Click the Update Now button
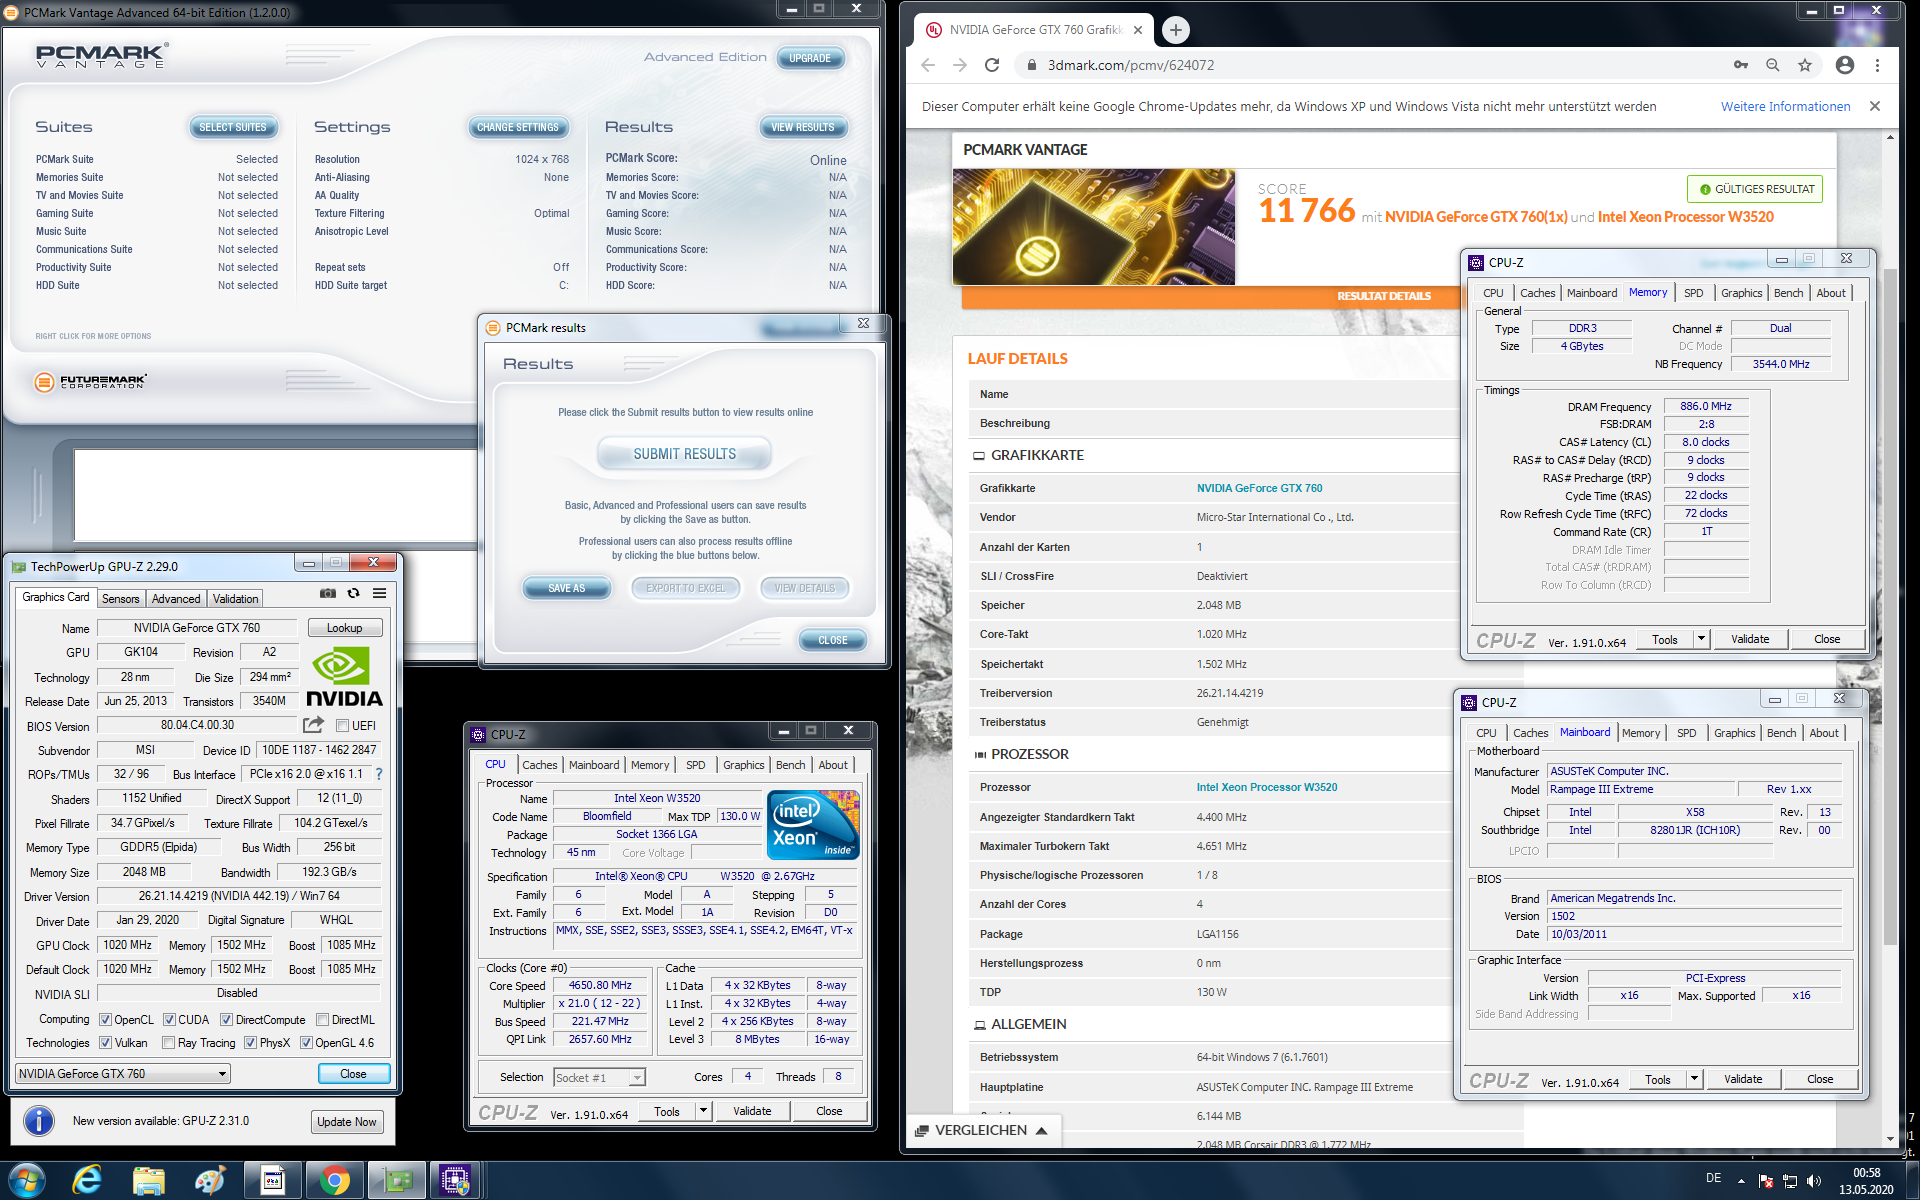The height and width of the screenshot is (1200, 1920). pos(346,1122)
